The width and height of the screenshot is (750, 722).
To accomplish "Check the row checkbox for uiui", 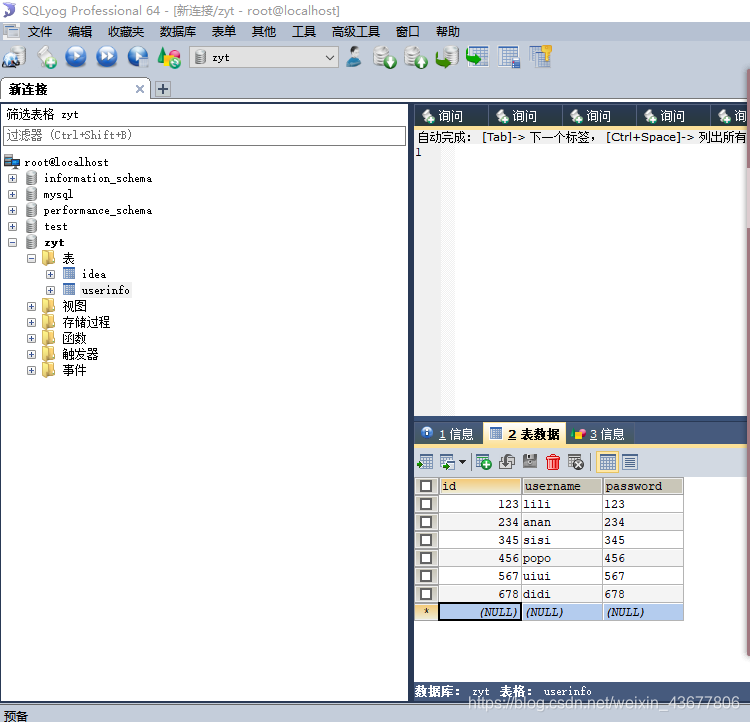I will [x=426, y=576].
